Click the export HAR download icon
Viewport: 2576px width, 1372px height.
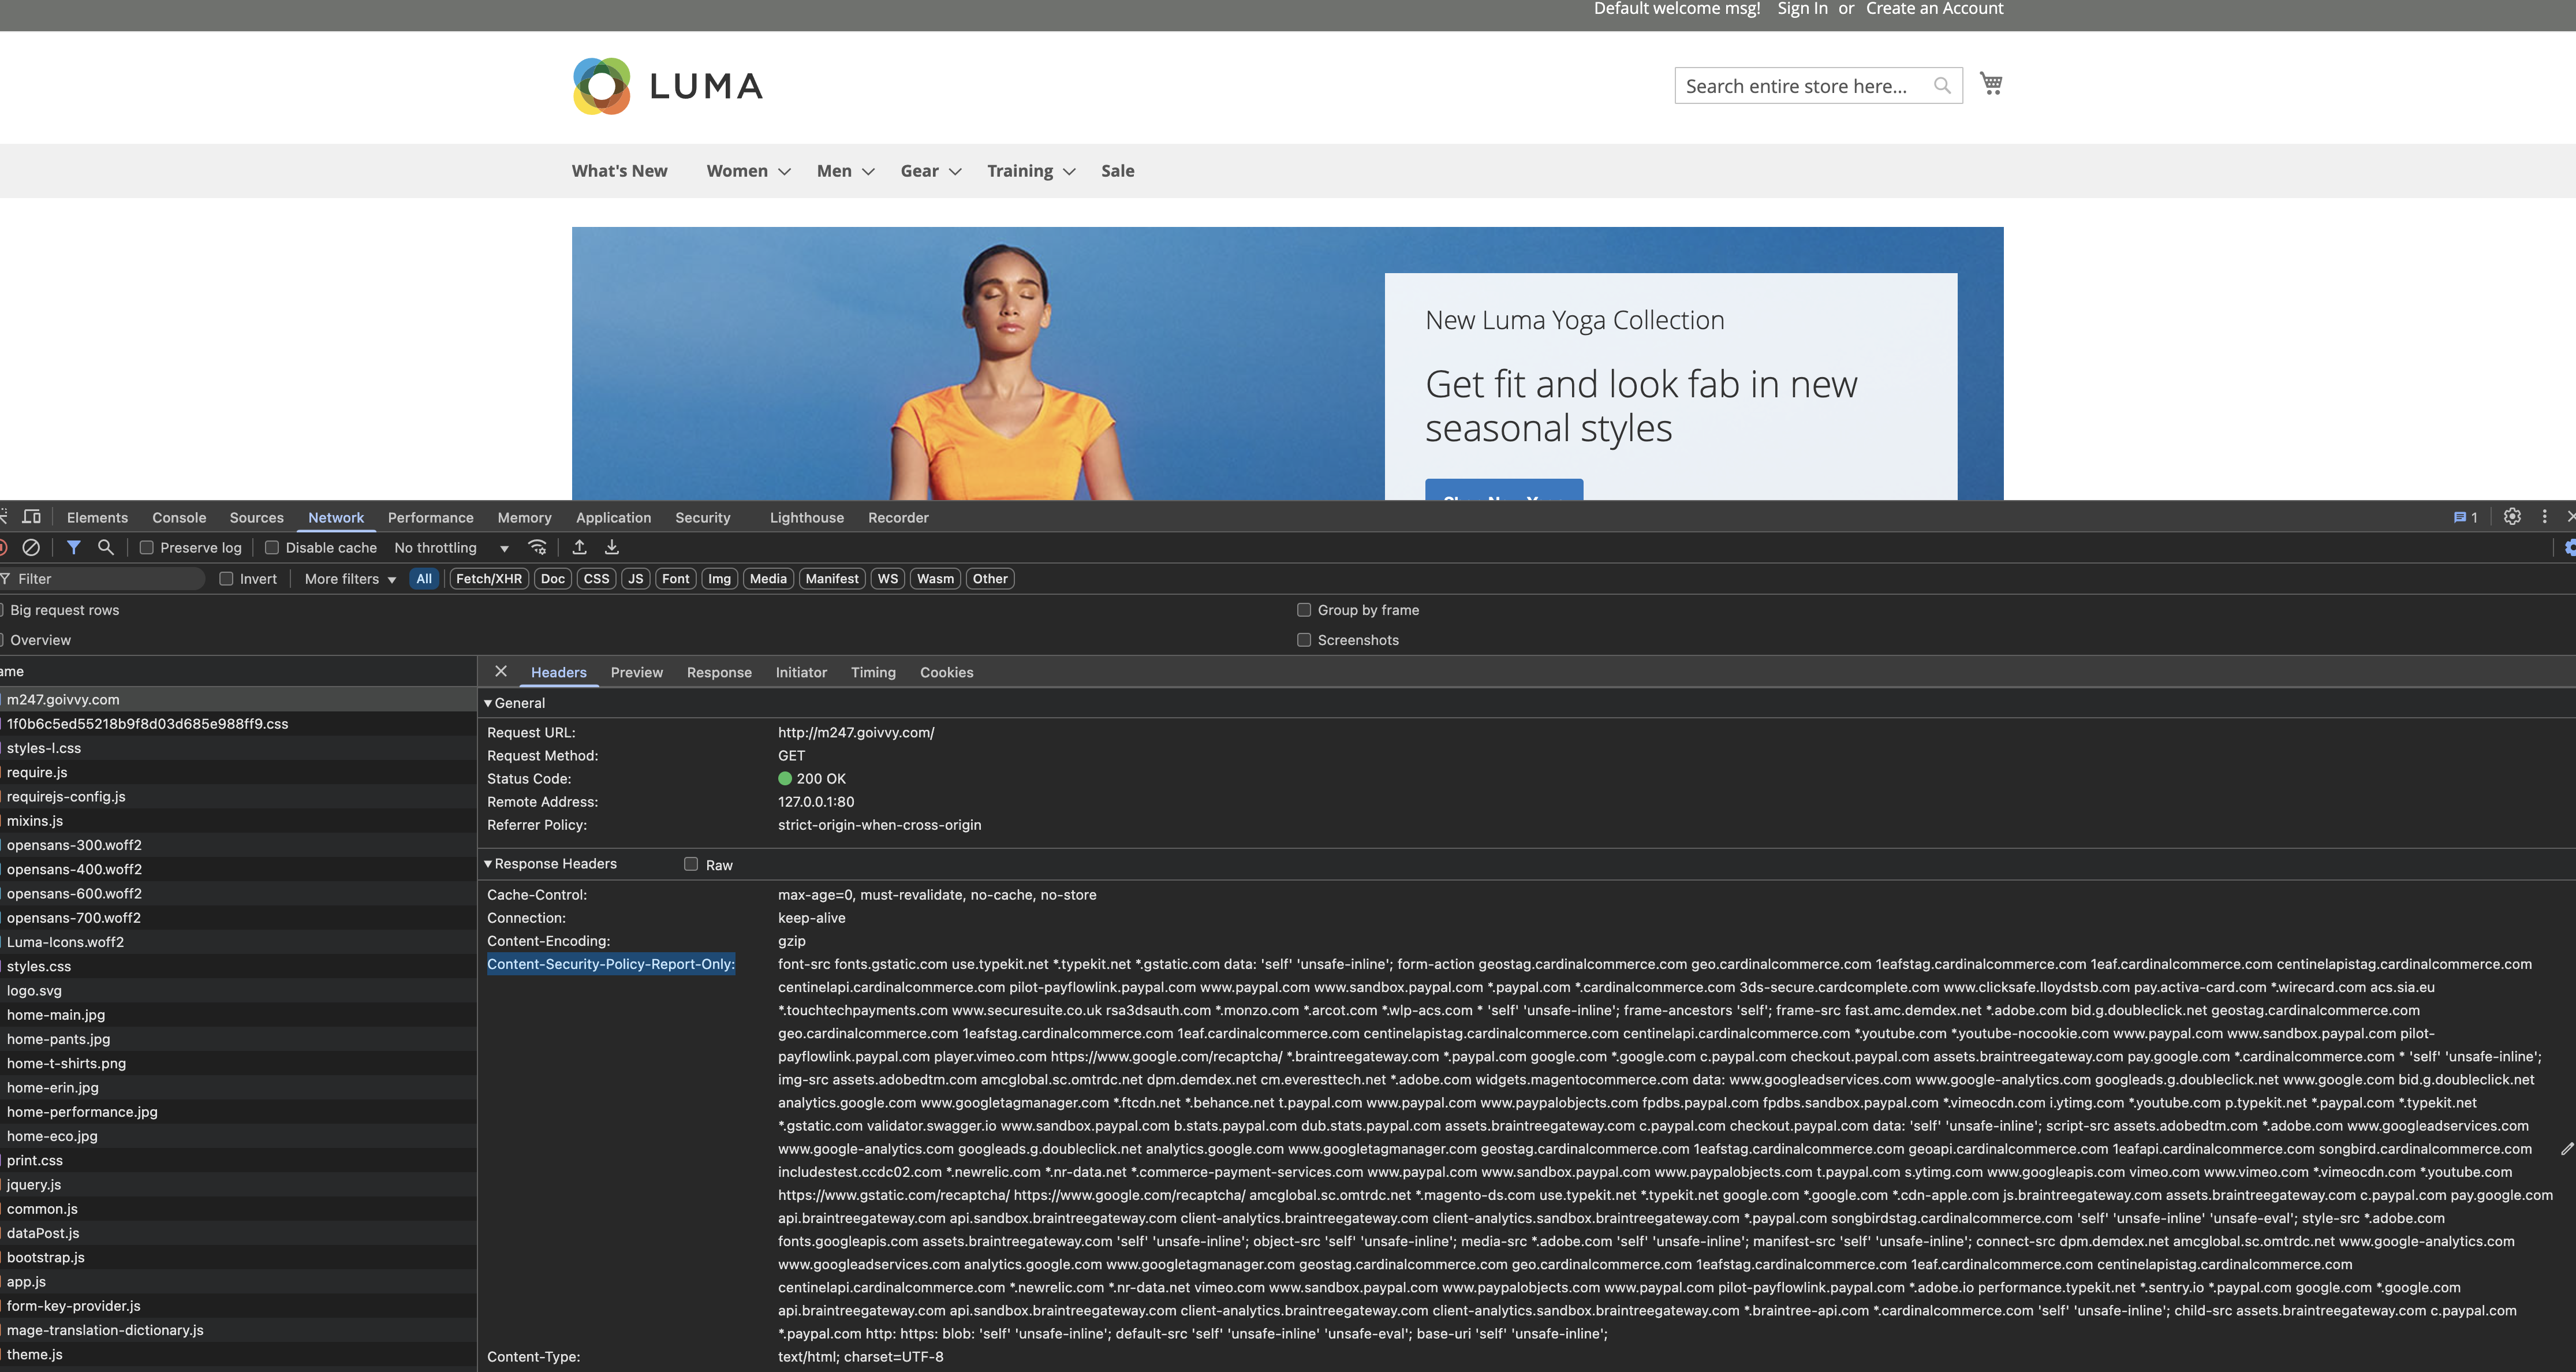612,547
